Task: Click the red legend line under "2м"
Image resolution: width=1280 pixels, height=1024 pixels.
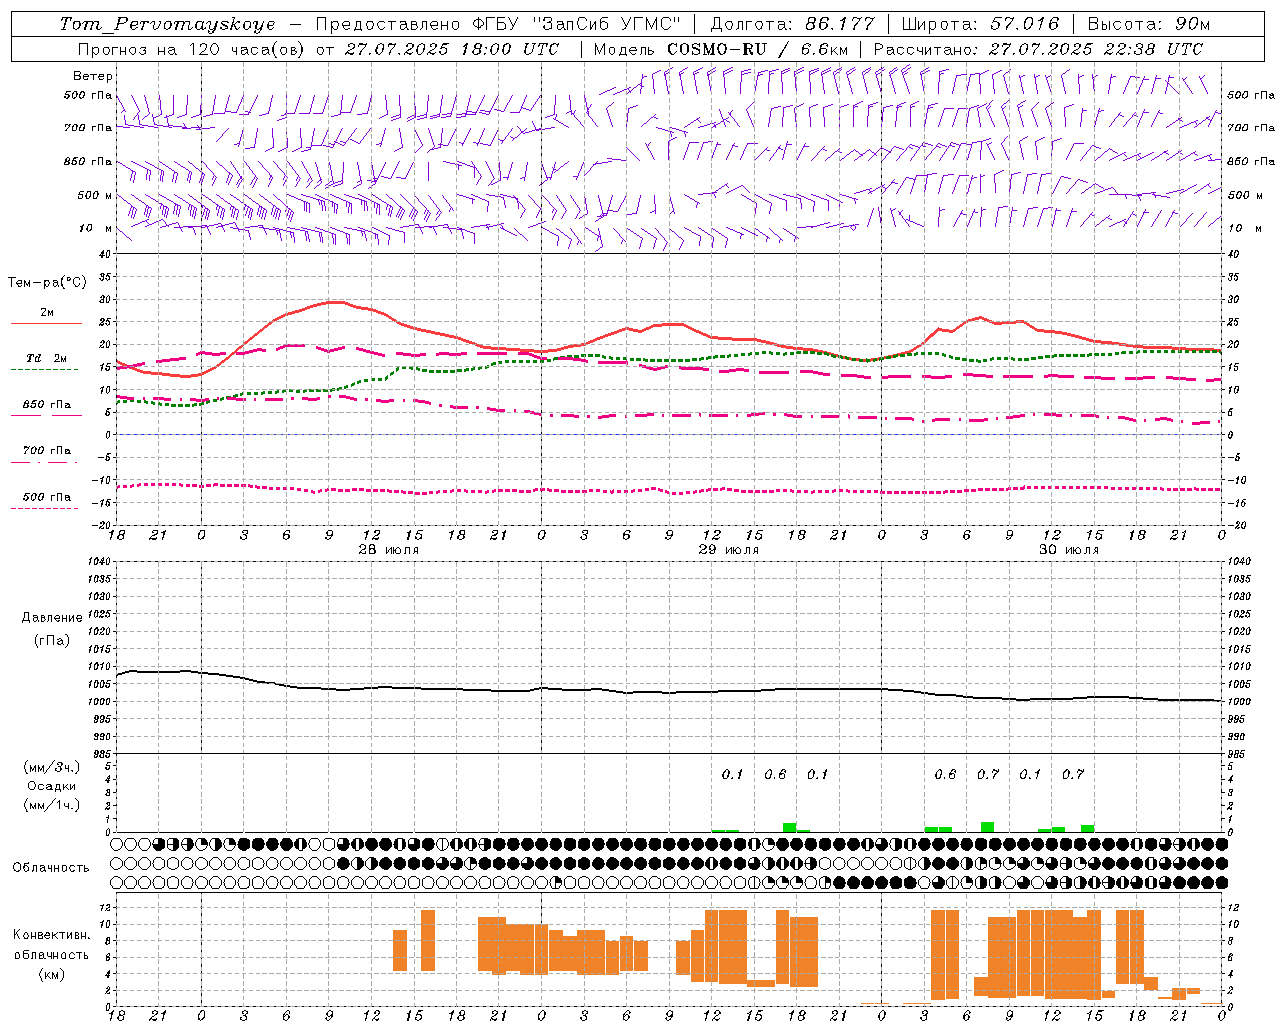Action: coord(46,324)
